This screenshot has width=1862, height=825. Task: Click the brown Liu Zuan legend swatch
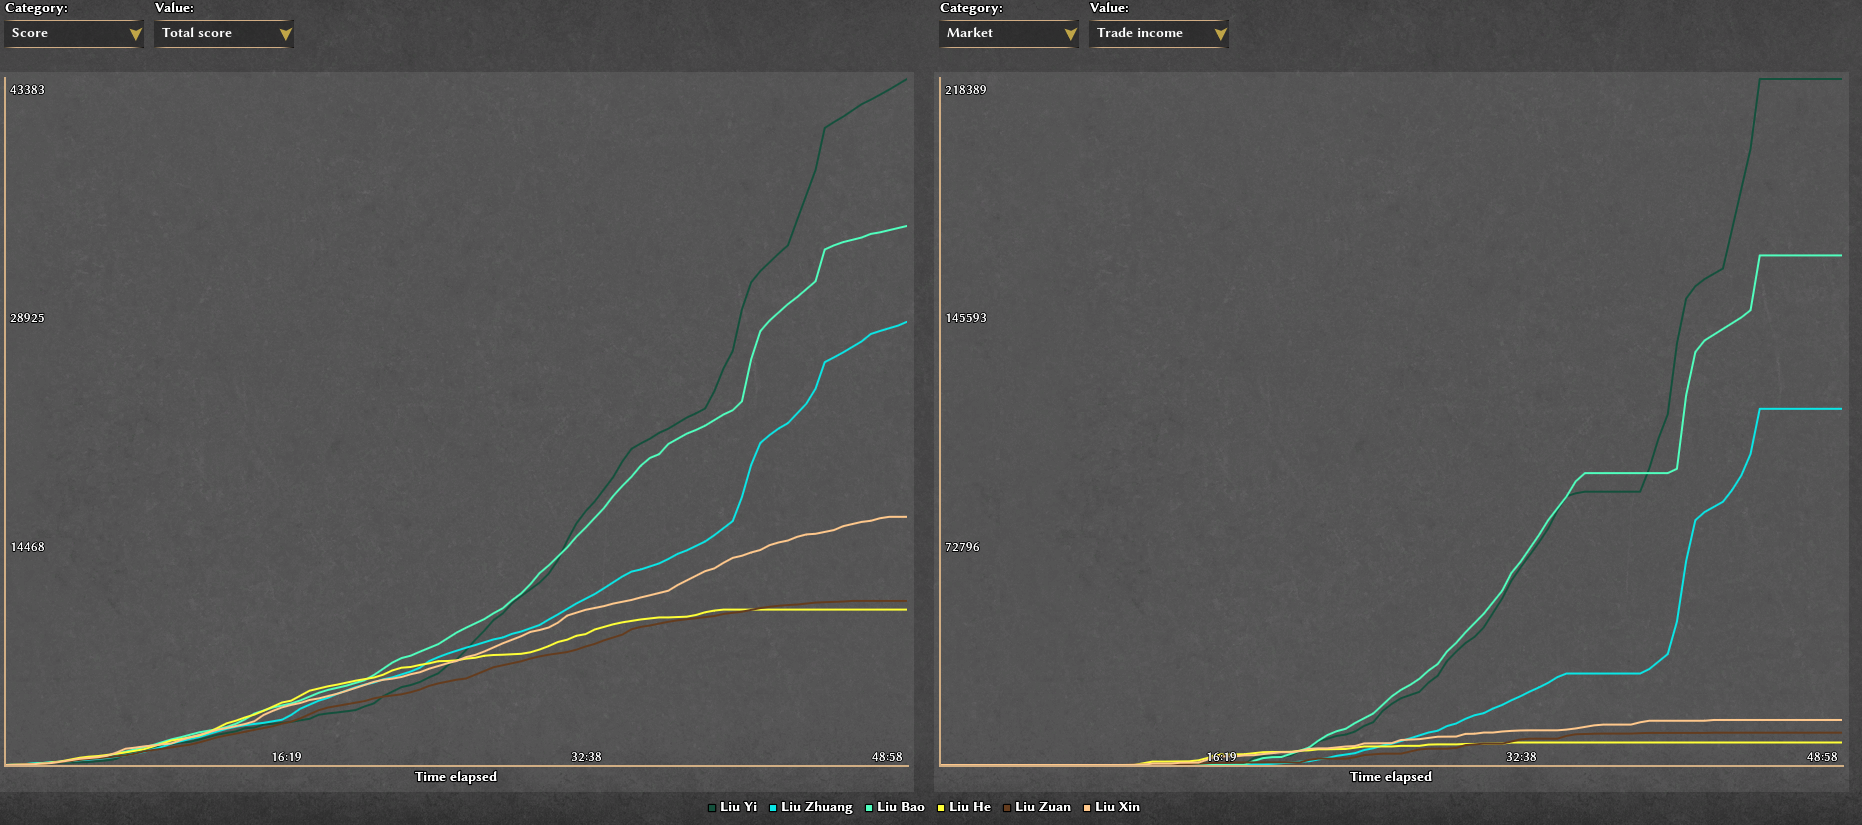click(x=1007, y=808)
